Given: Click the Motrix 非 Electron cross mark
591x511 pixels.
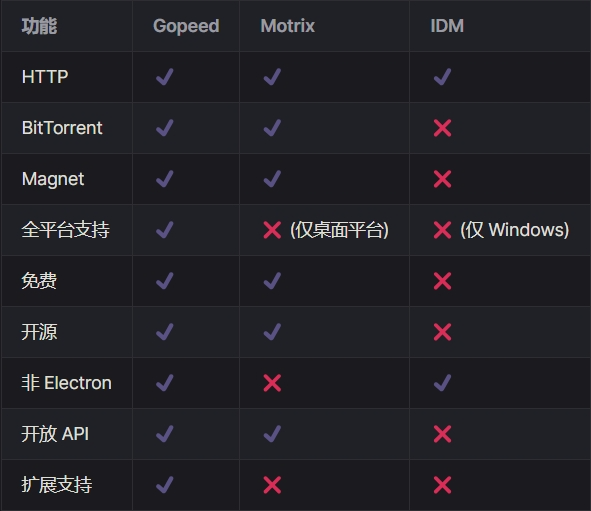Looking at the screenshot, I should point(272,383).
